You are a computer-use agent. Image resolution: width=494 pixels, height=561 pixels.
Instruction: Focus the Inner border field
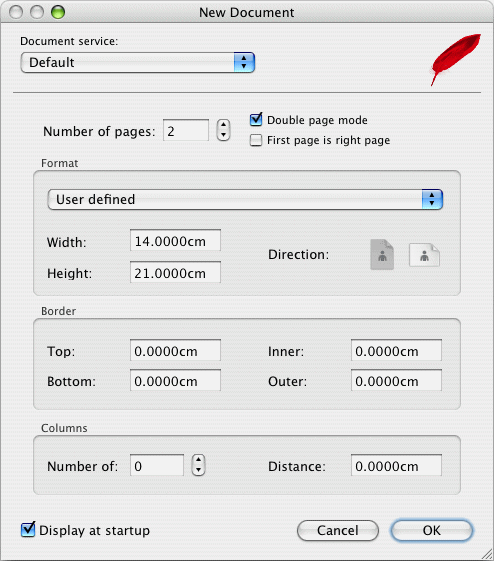pos(396,350)
